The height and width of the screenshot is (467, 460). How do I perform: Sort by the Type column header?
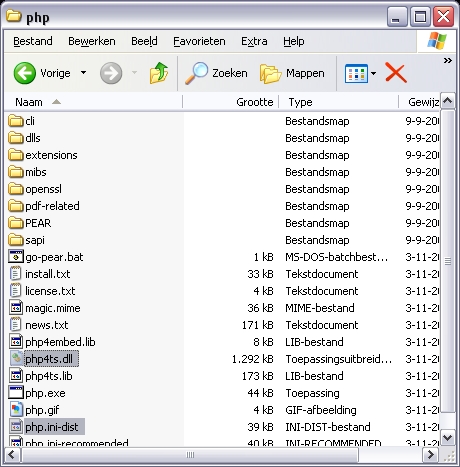click(339, 102)
